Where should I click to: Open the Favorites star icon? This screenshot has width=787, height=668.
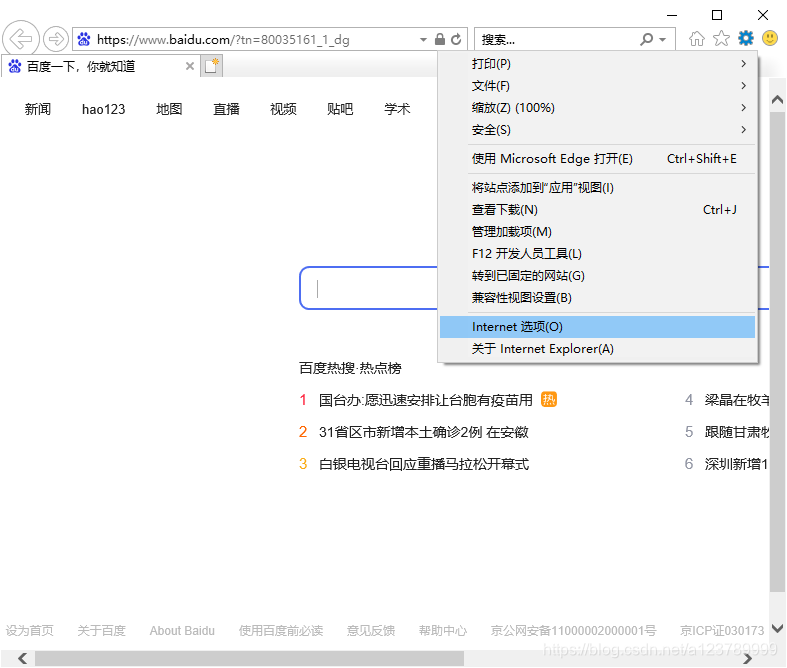[x=721, y=38]
